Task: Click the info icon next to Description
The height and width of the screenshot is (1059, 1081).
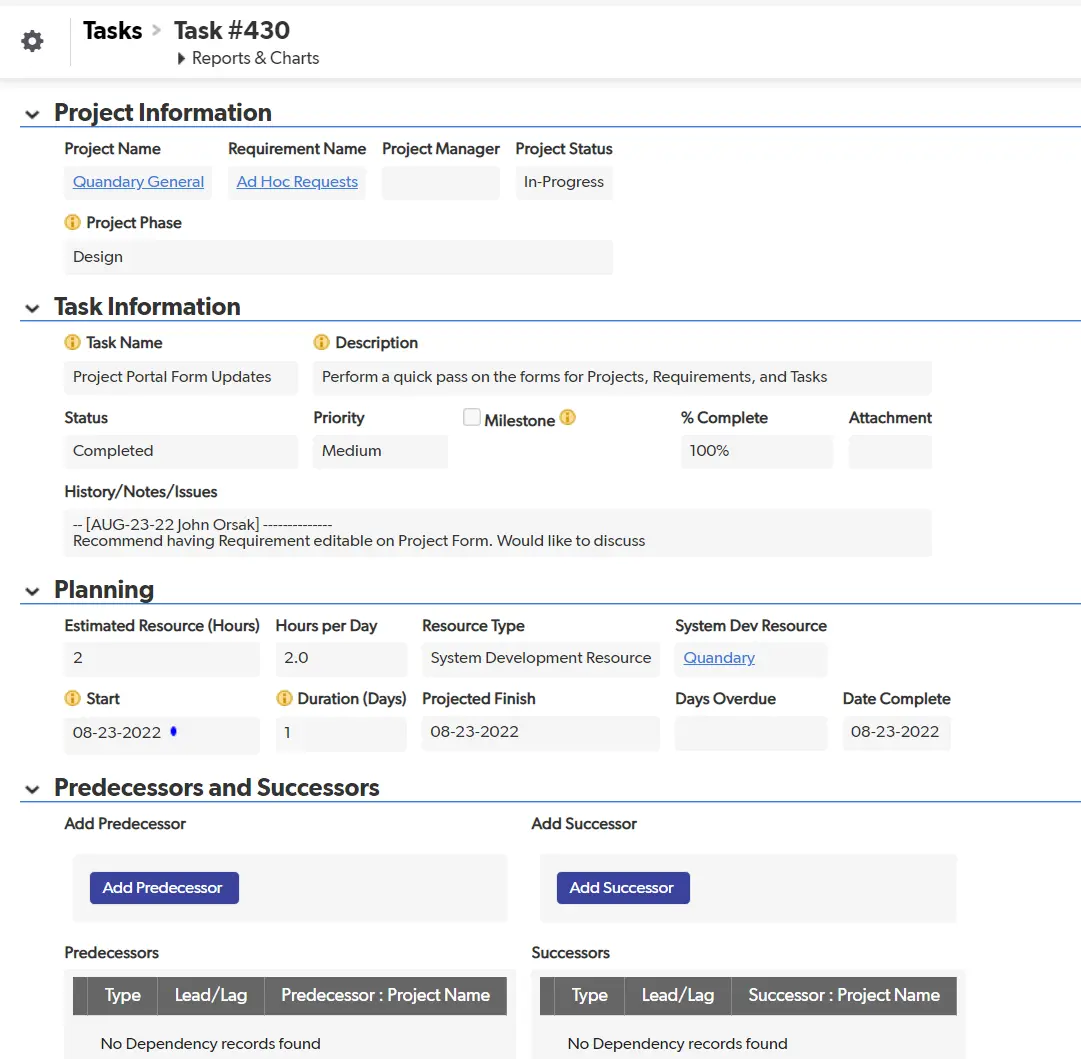Action: [x=321, y=342]
